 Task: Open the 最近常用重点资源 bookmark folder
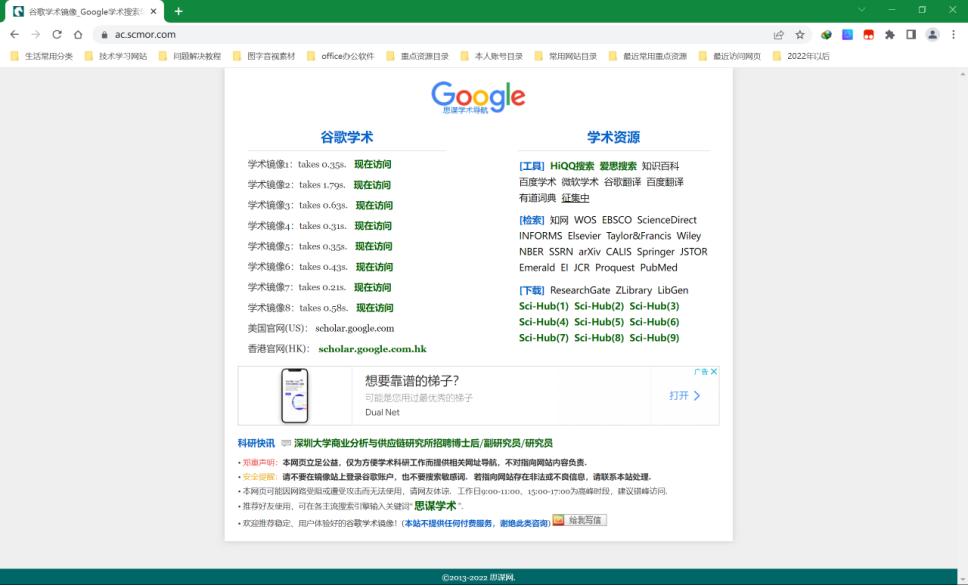pyautogui.click(x=648, y=56)
